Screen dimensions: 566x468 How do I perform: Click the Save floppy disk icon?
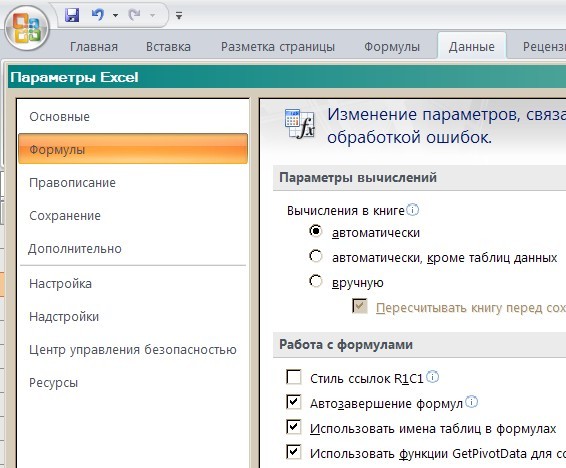click(x=72, y=15)
